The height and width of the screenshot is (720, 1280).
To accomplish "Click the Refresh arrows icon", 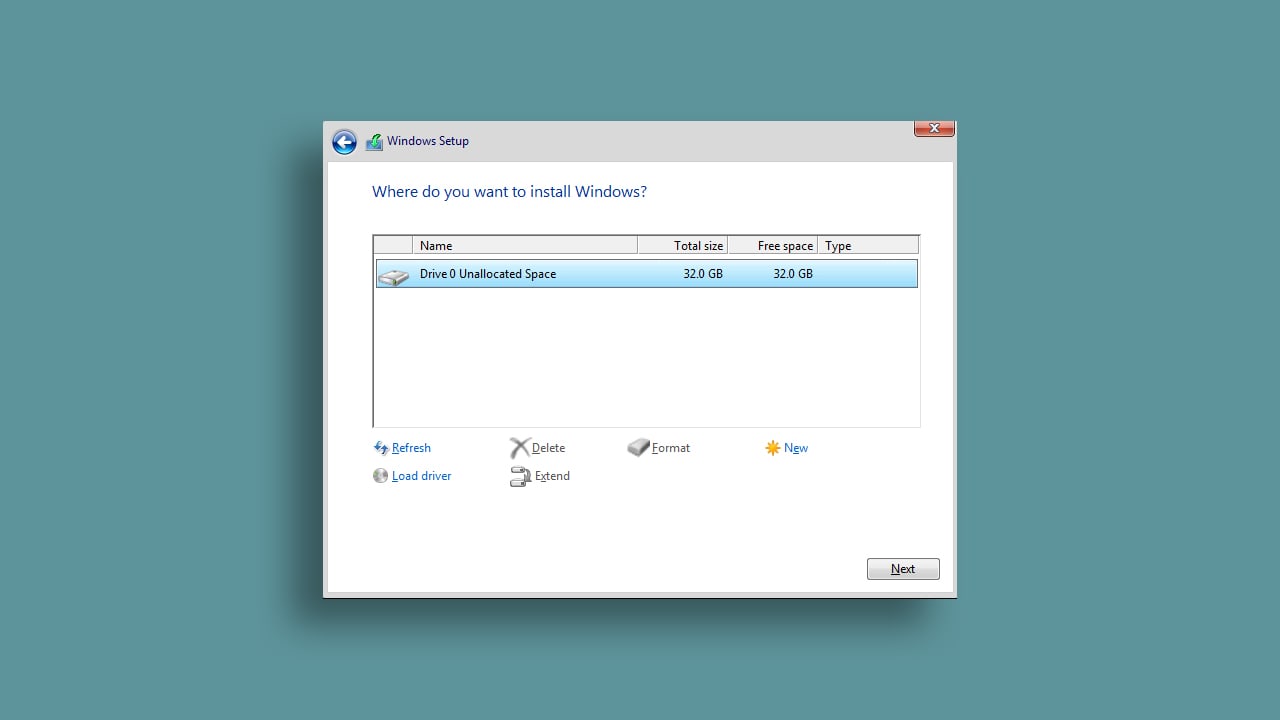I will tap(381, 448).
